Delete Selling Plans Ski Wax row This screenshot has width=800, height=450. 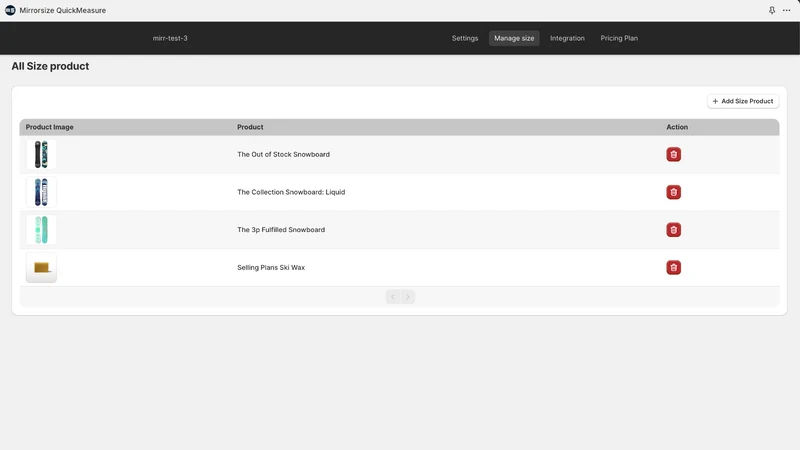pos(673,267)
